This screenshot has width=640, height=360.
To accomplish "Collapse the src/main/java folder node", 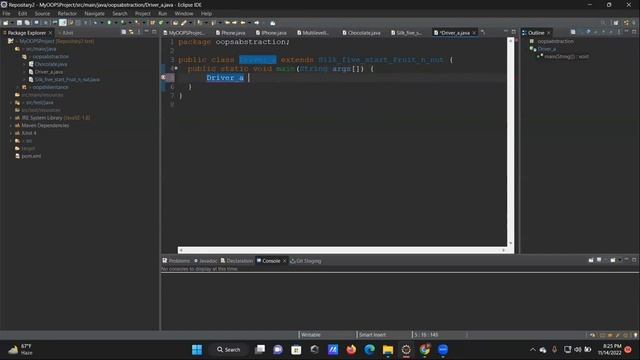I will [x=11, y=49].
